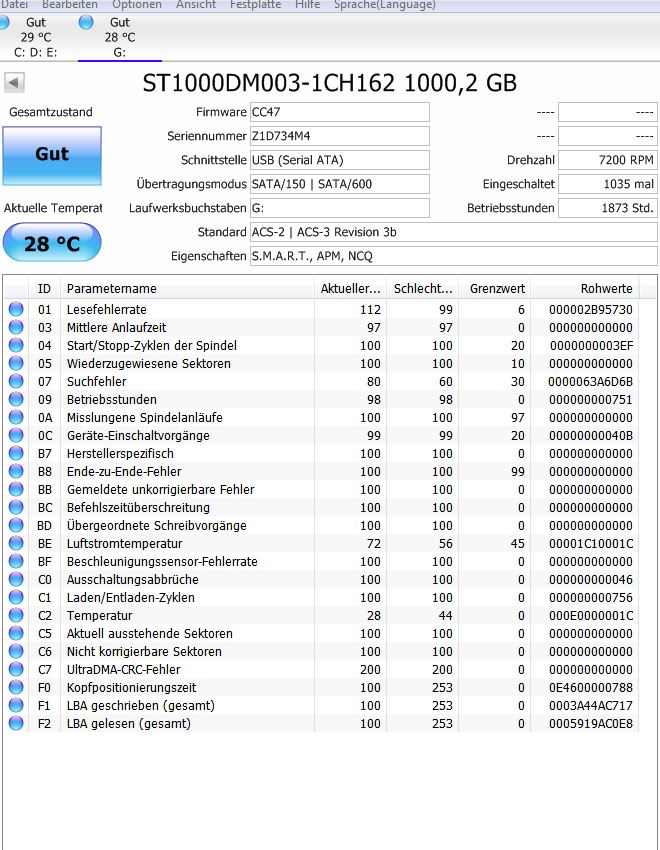
Task: Click status icon of Misslungene Spindelanläufe row
Action: pos(16,417)
